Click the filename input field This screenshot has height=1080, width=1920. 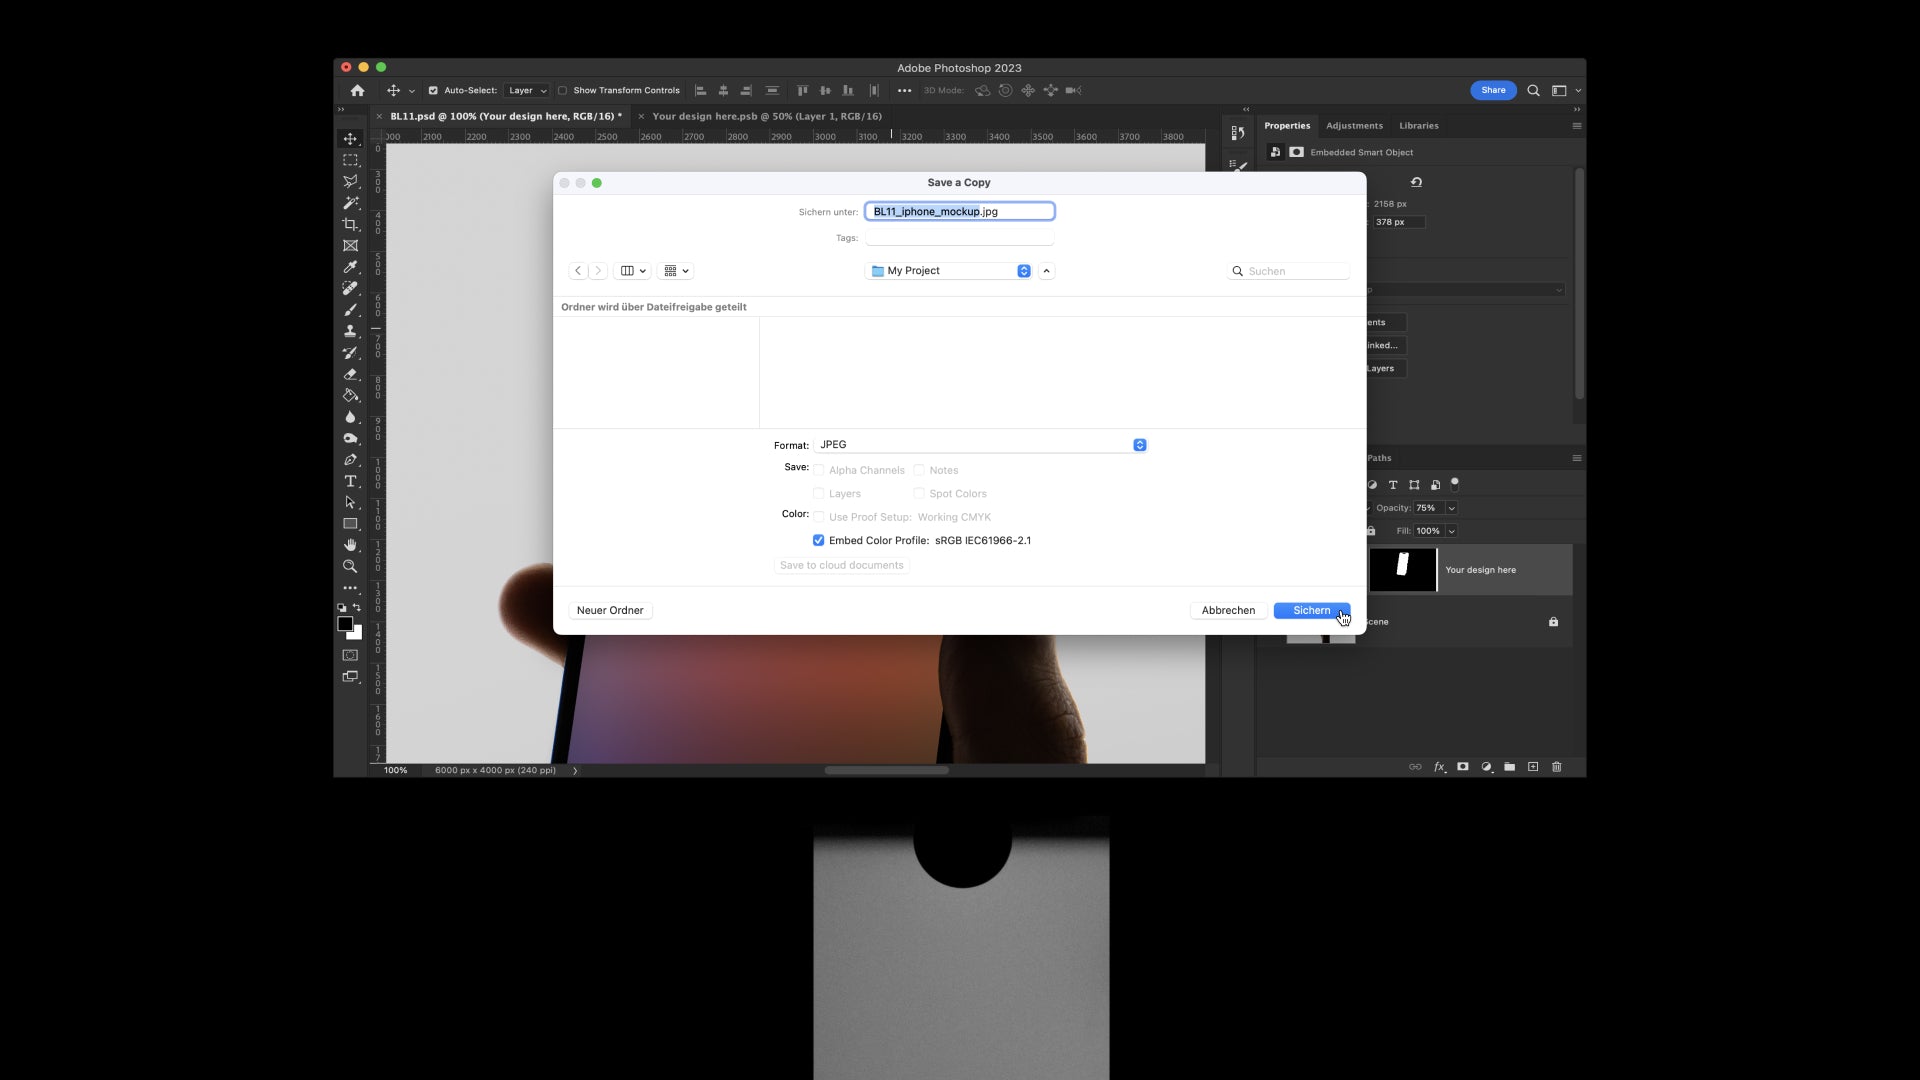point(960,211)
